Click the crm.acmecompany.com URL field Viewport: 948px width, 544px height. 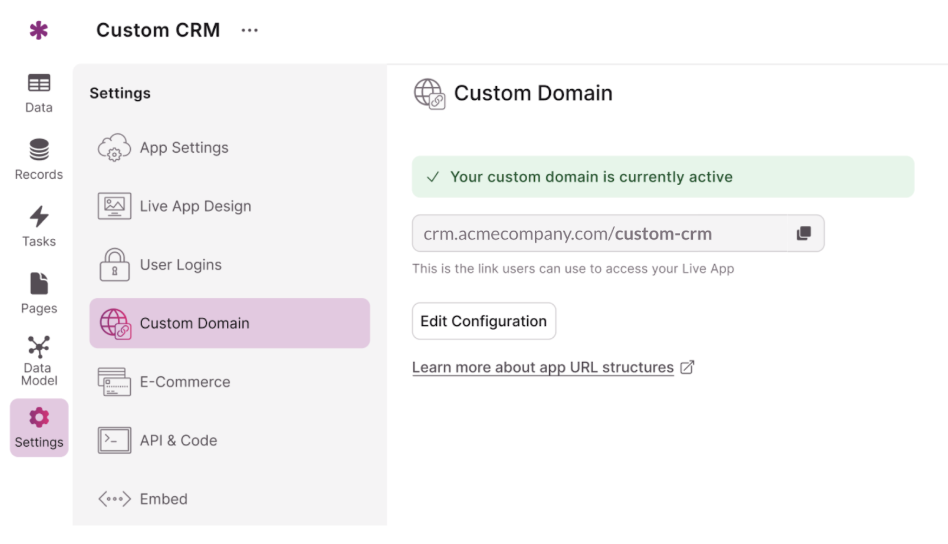pos(600,234)
